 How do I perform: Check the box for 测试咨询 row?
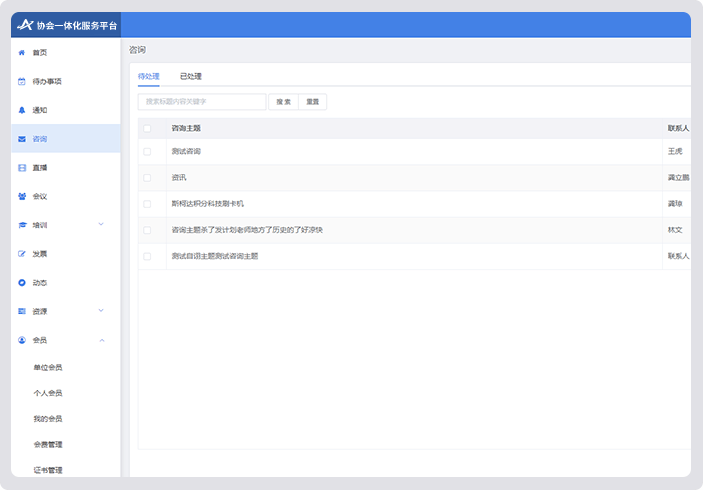(147, 151)
